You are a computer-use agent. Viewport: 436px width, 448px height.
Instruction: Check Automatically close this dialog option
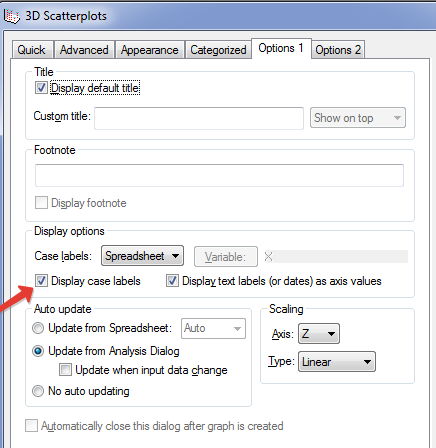[31, 426]
